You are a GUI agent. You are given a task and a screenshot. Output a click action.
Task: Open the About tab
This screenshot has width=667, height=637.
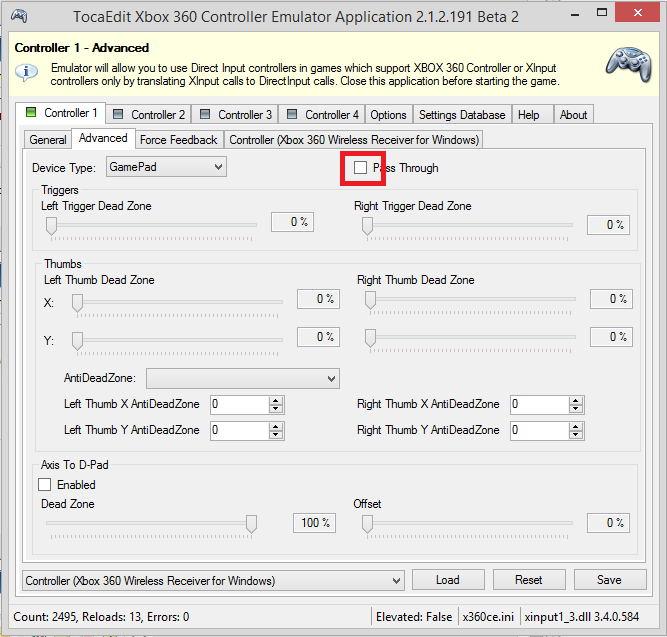[573, 114]
